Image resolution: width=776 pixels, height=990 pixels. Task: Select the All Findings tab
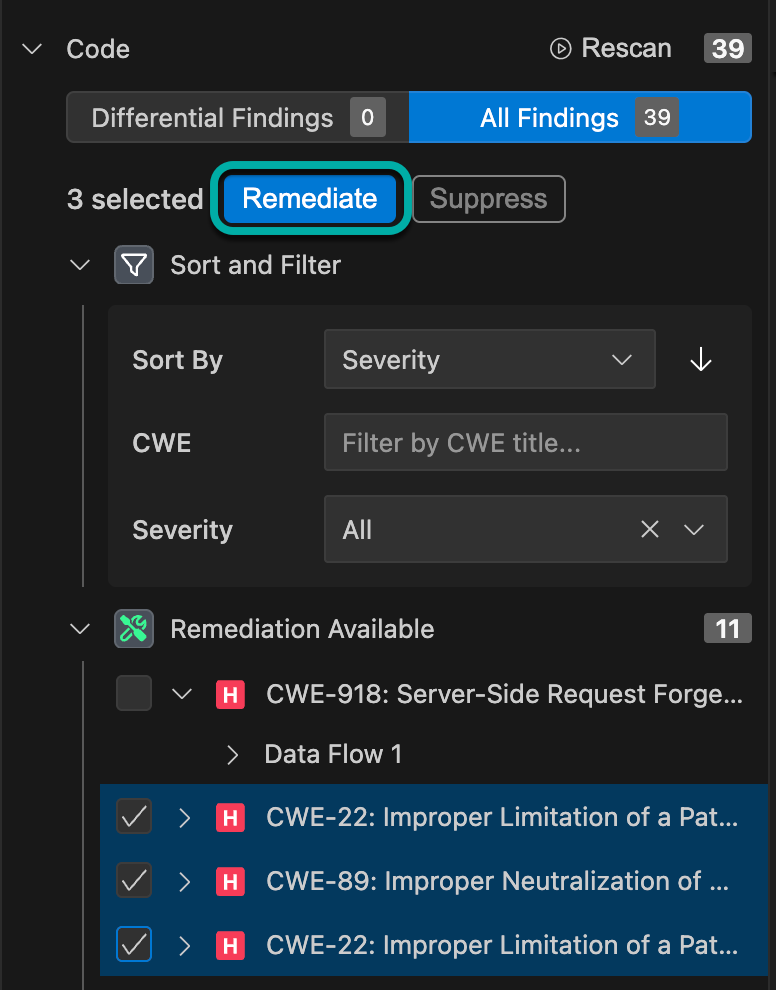579,118
